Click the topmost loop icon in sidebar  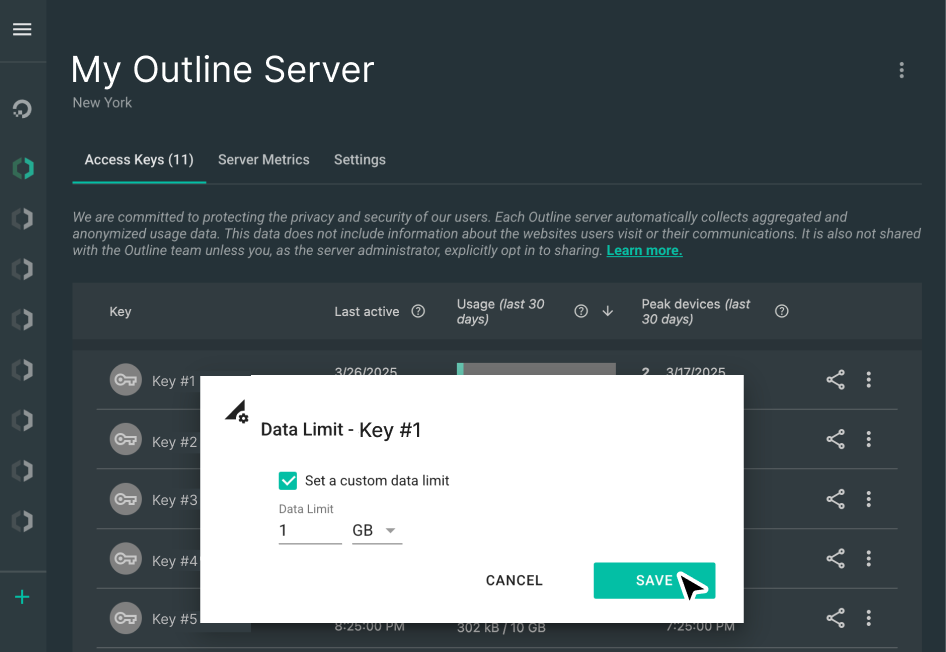pos(22,108)
